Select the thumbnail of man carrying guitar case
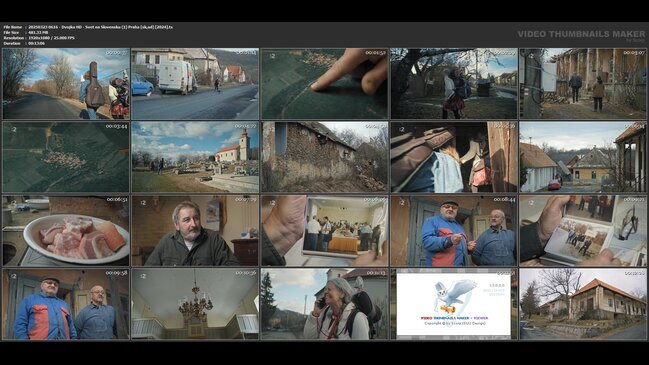The width and height of the screenshot is (649, 365). pyautogui.click(x=66, y=84)
